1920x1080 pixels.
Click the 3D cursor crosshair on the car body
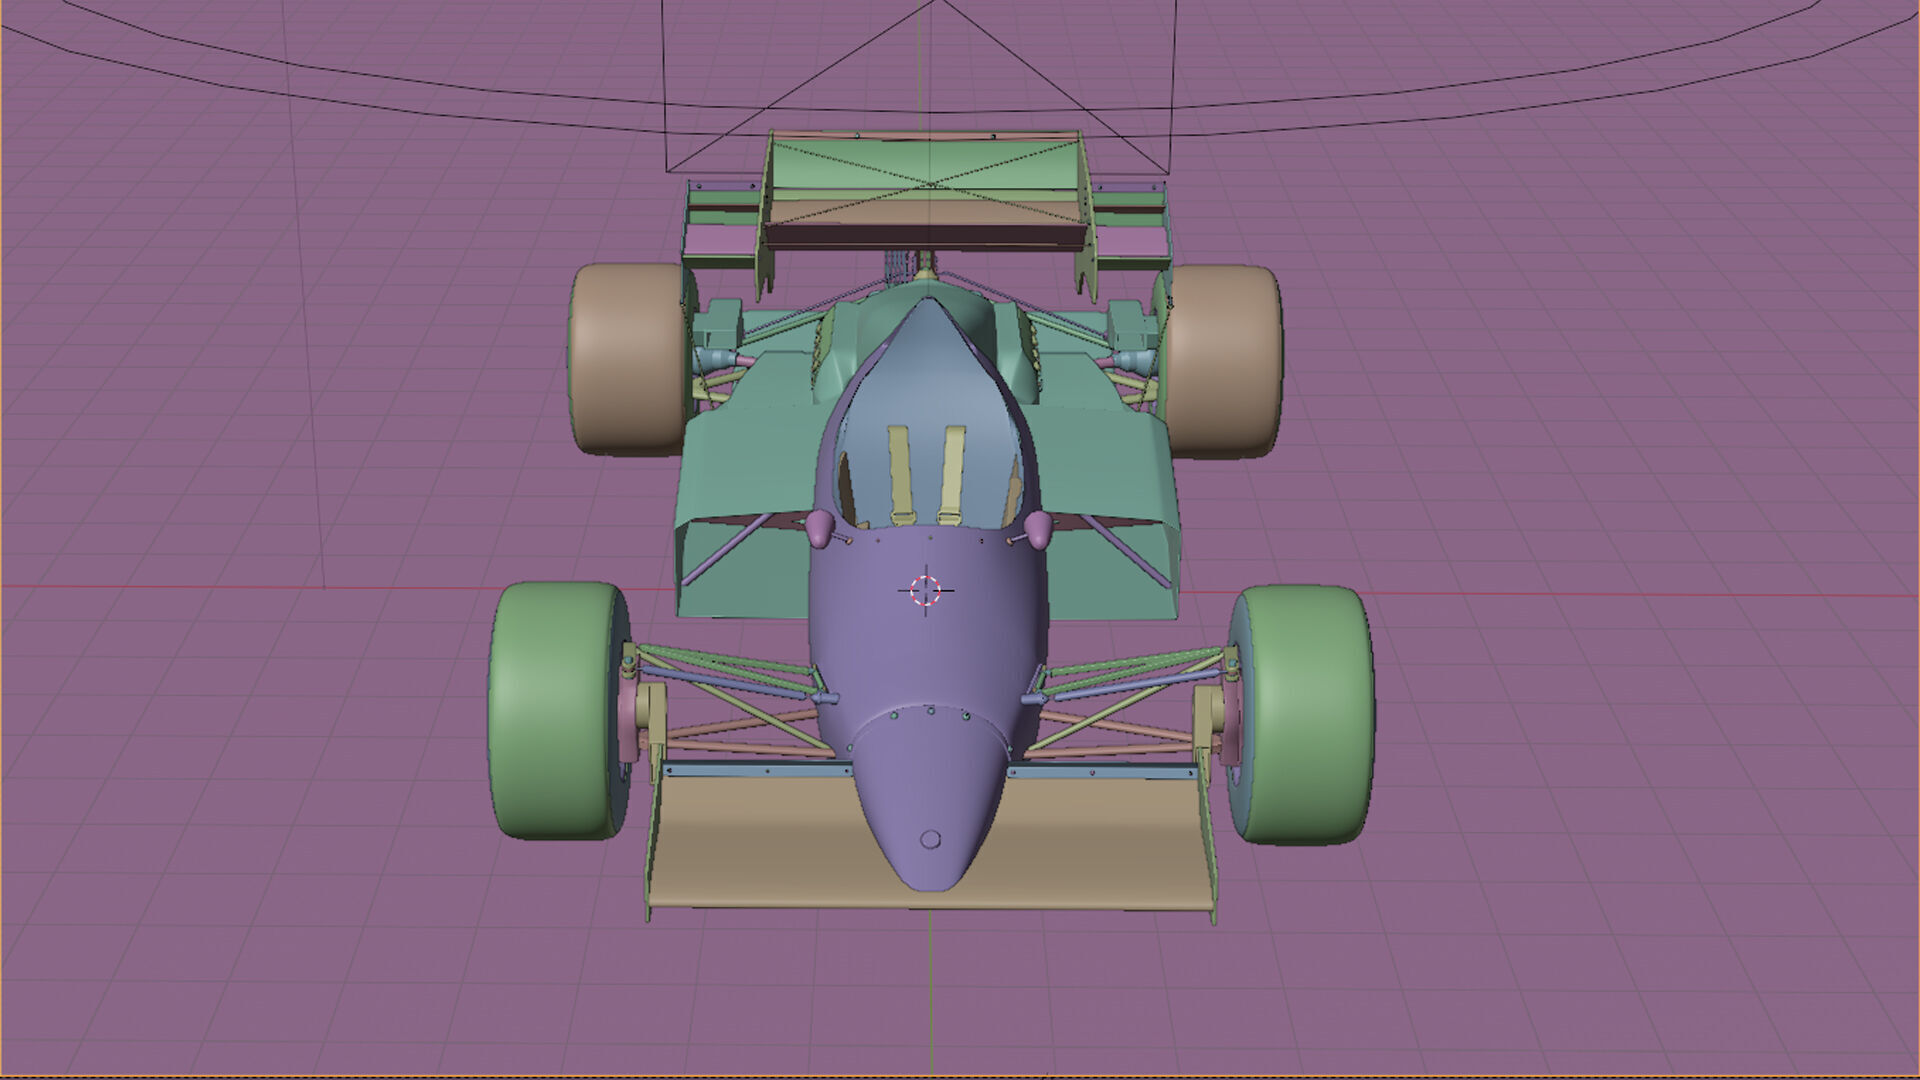pyautogui.click(x=926, y=590)
